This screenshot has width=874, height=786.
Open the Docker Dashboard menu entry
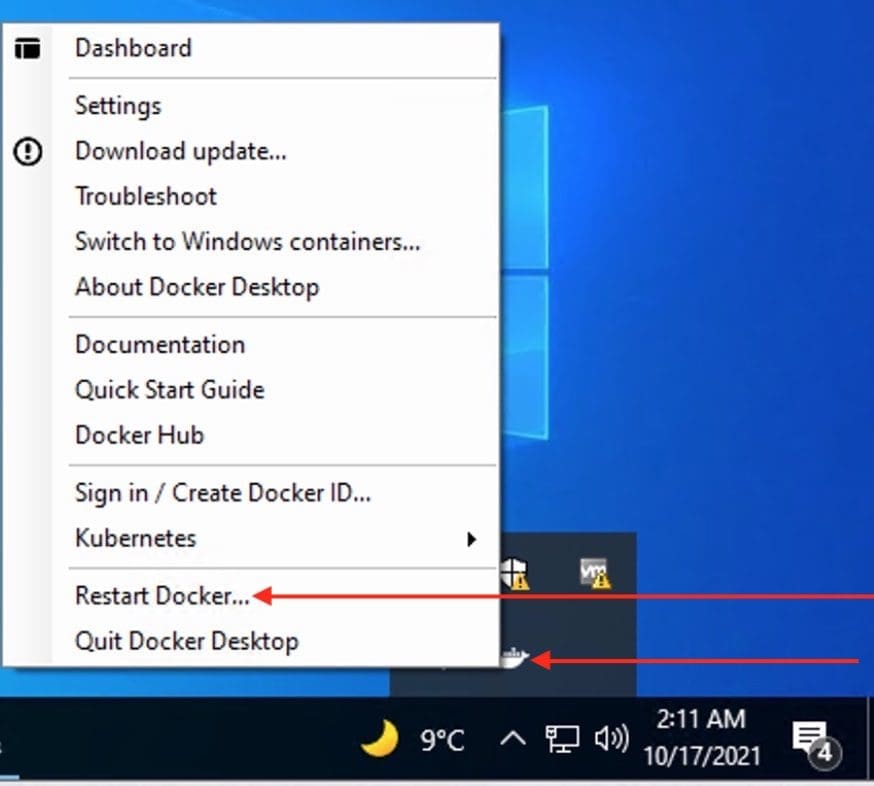pyautogui.click(x=133, y=48)
